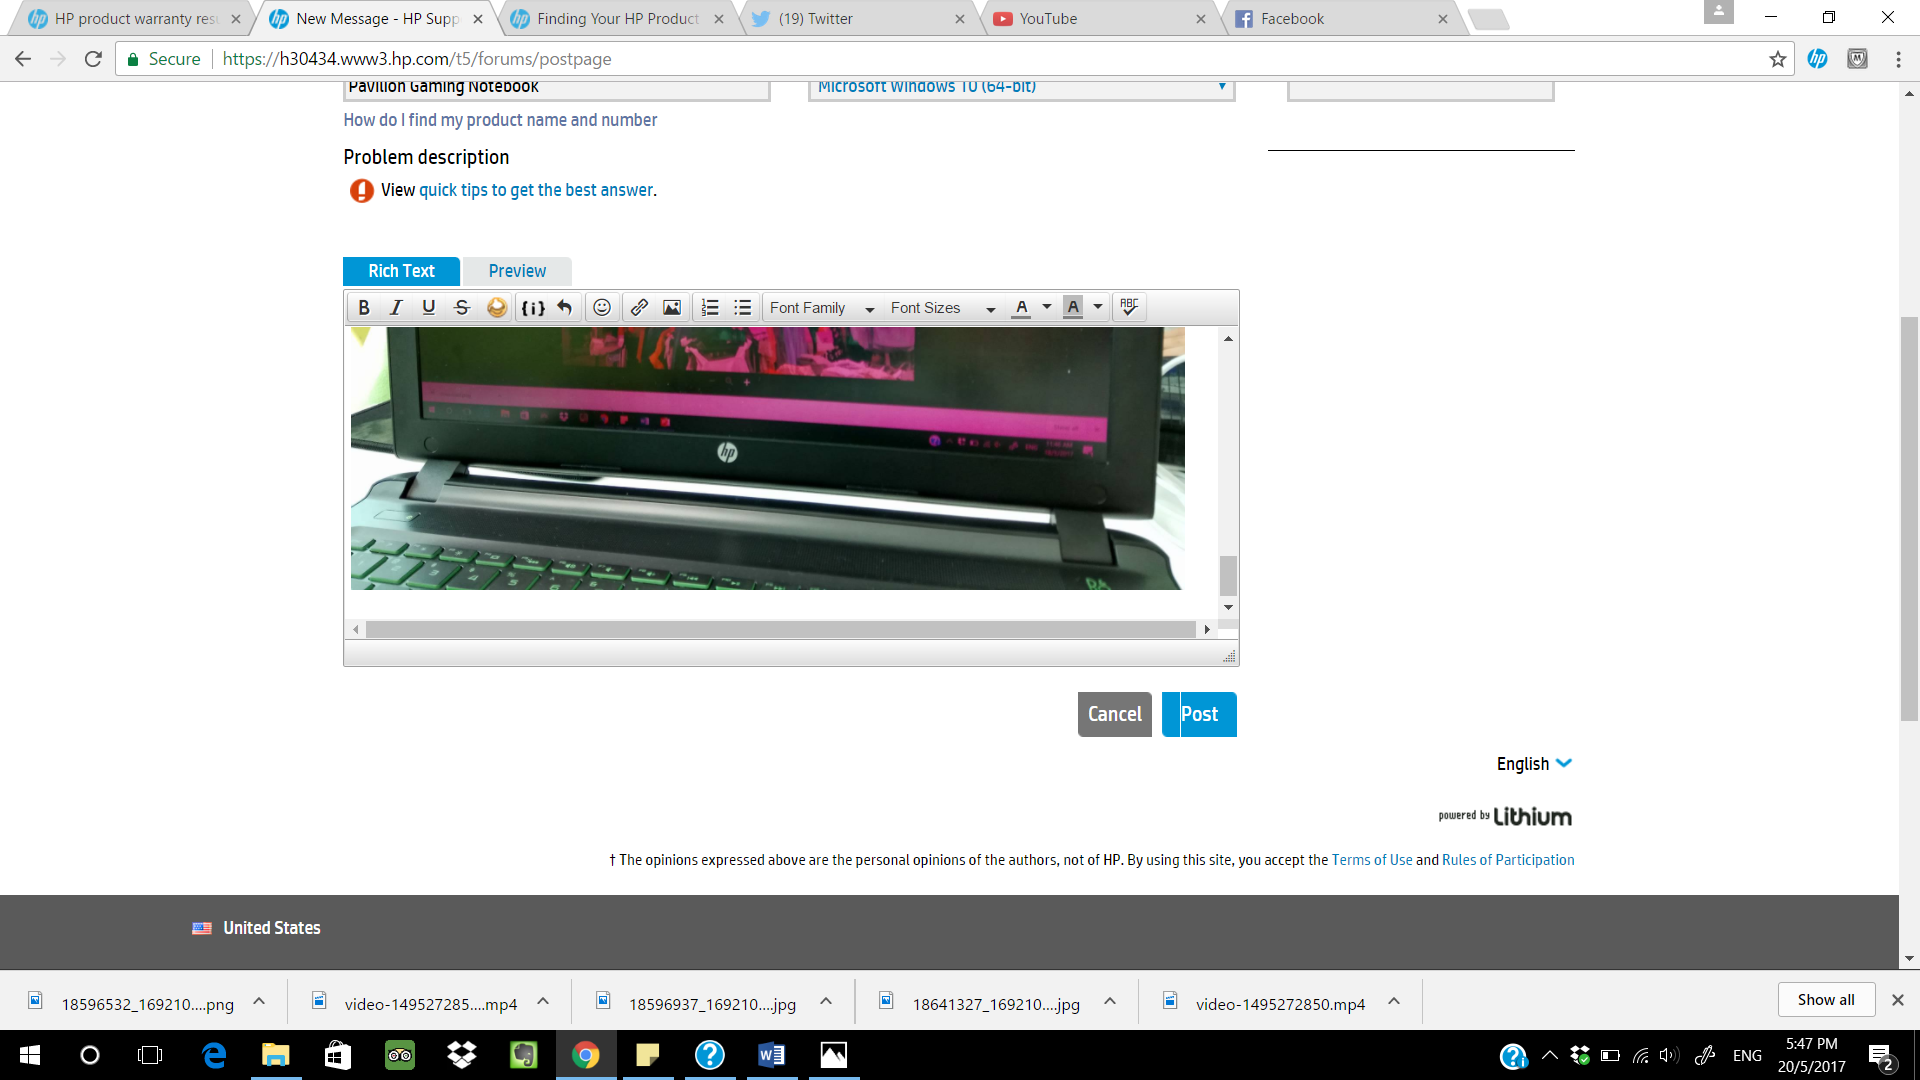Click the Insert Image icon
Screen dimensions: 1920x1080
click(671, 307)
